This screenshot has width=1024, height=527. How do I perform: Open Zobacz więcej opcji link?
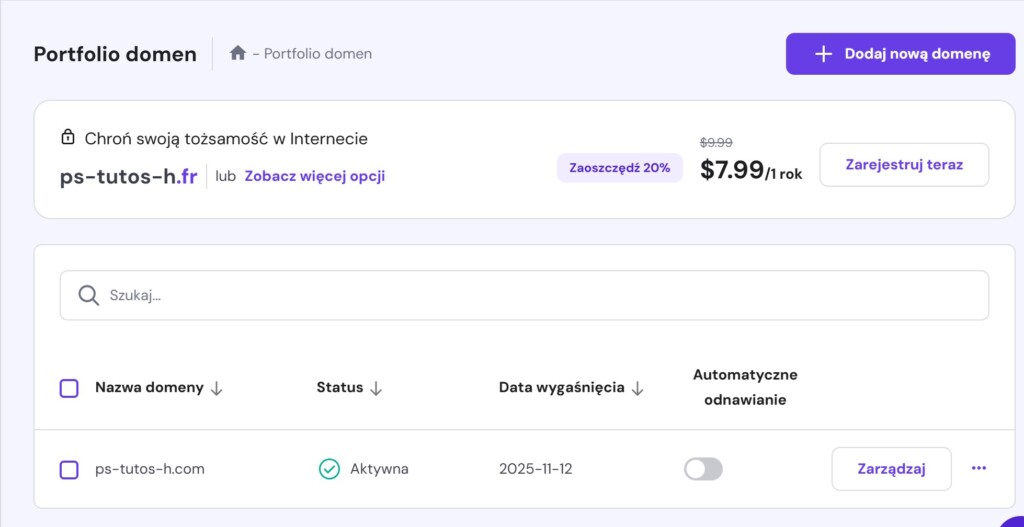click(x=315, y=176)
